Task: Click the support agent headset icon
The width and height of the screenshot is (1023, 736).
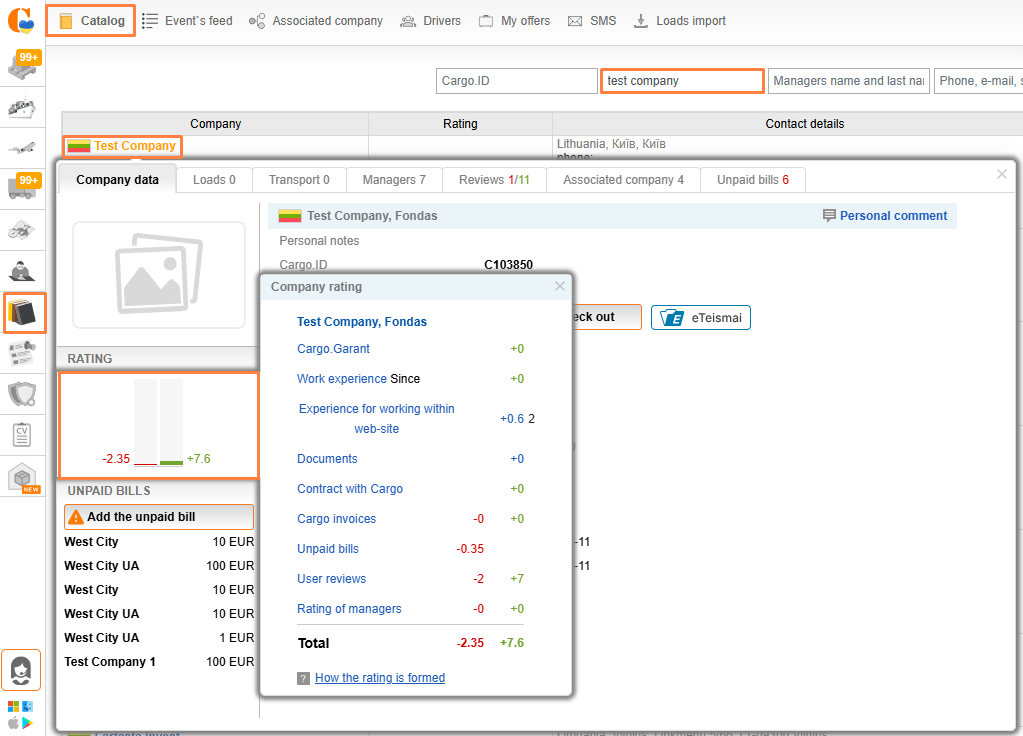Action: tap(21, 669)
